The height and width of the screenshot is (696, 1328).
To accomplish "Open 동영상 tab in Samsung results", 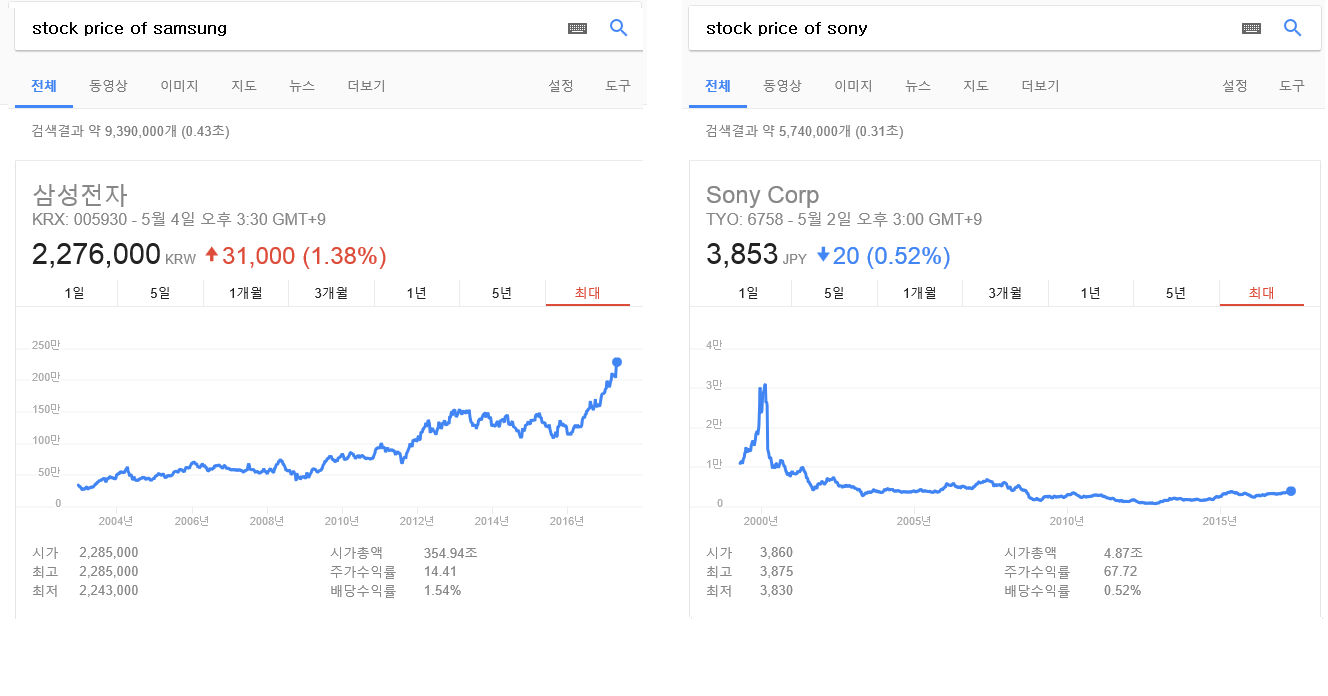I will coord(108,86).
